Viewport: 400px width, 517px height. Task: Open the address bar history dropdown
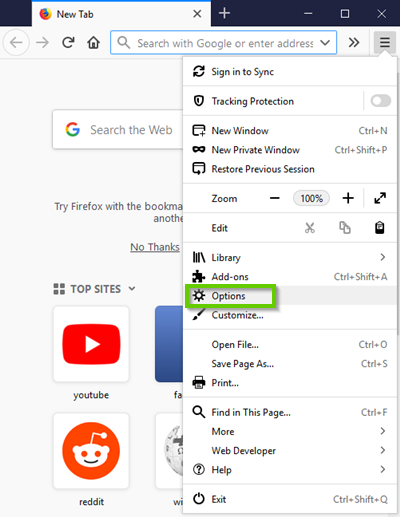[x=325, y=43]
